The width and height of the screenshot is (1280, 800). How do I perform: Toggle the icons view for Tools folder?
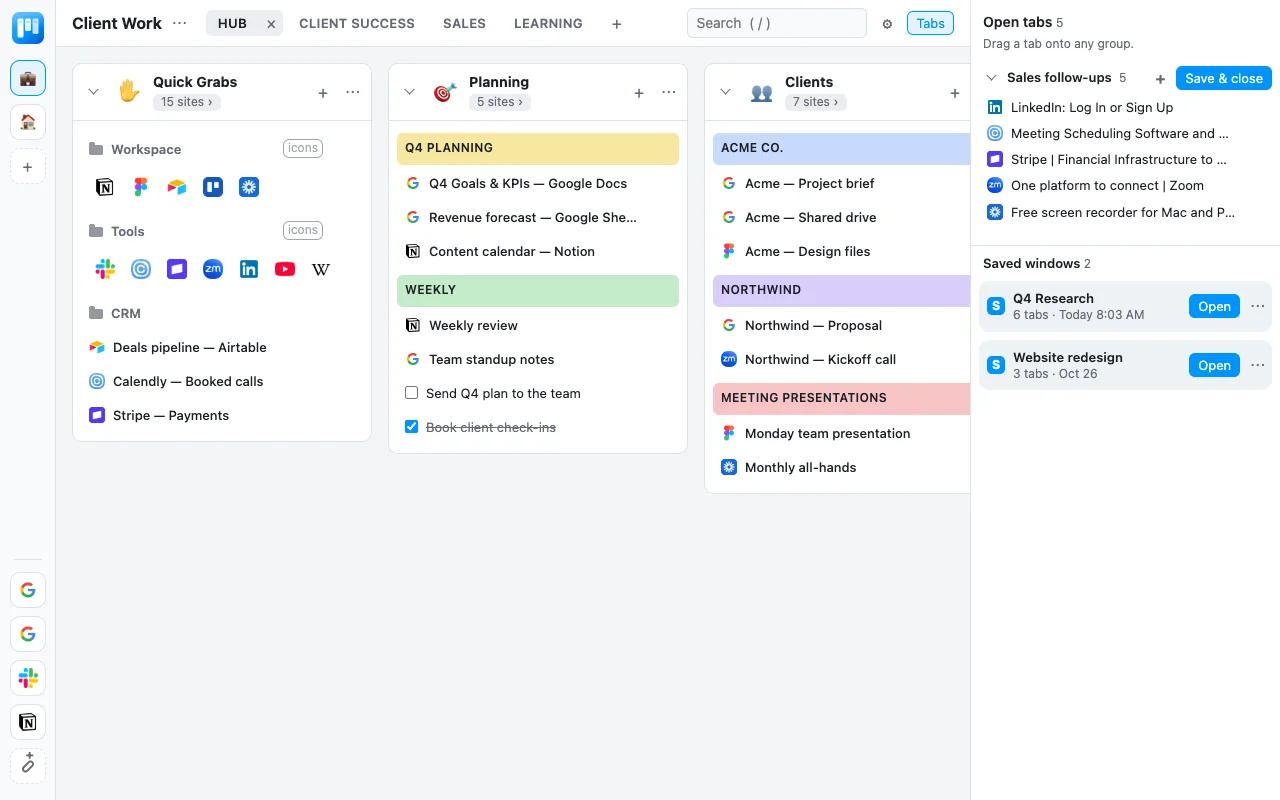tap(303, 230)
